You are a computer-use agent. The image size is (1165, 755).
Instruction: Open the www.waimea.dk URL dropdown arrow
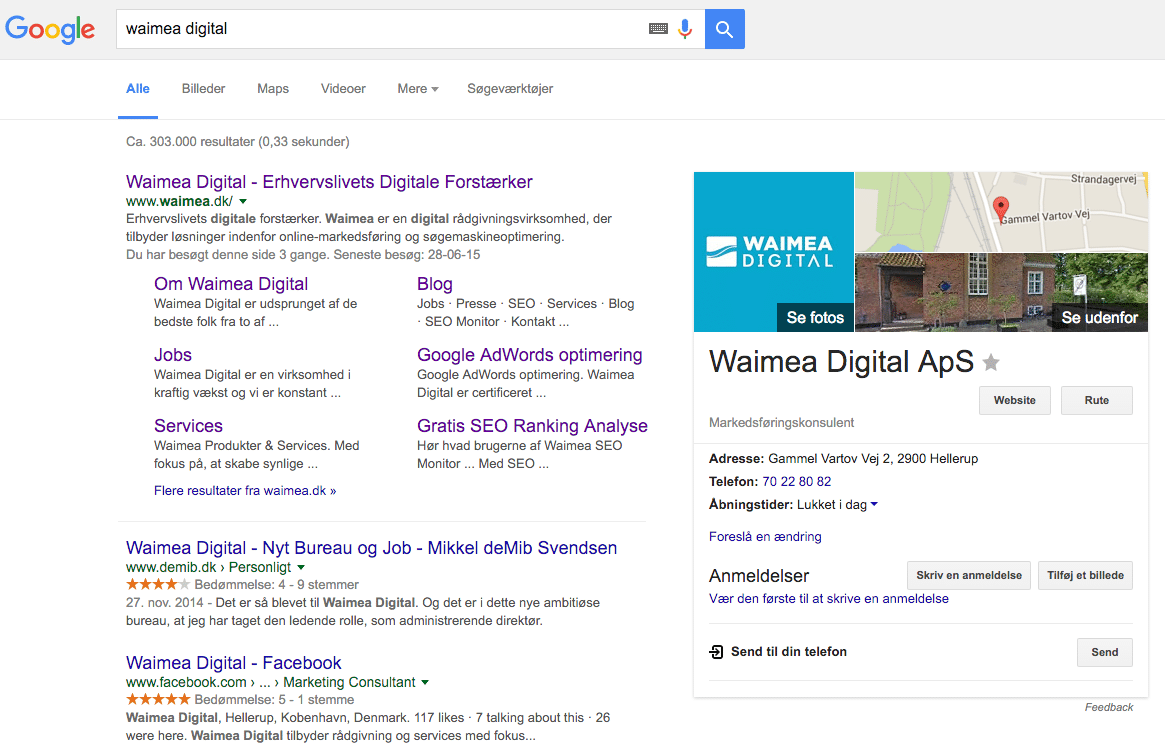[x=243, y=201]
